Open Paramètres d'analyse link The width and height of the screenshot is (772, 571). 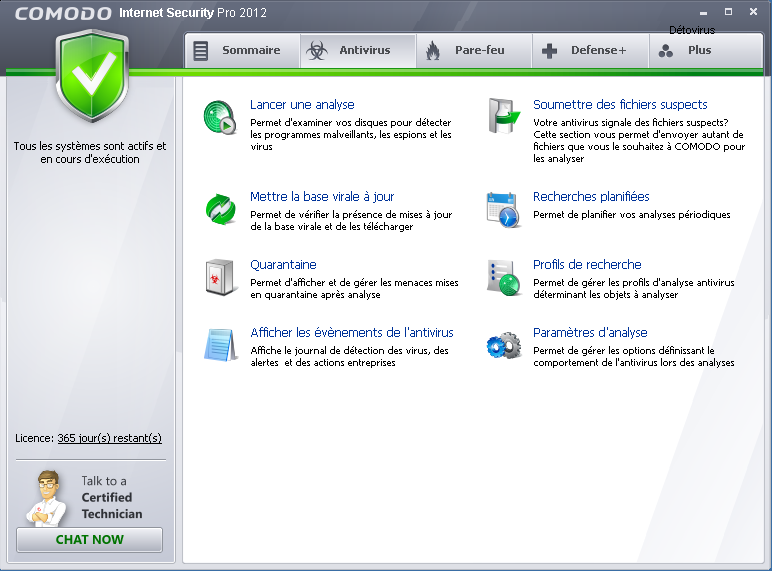(590, 332)
